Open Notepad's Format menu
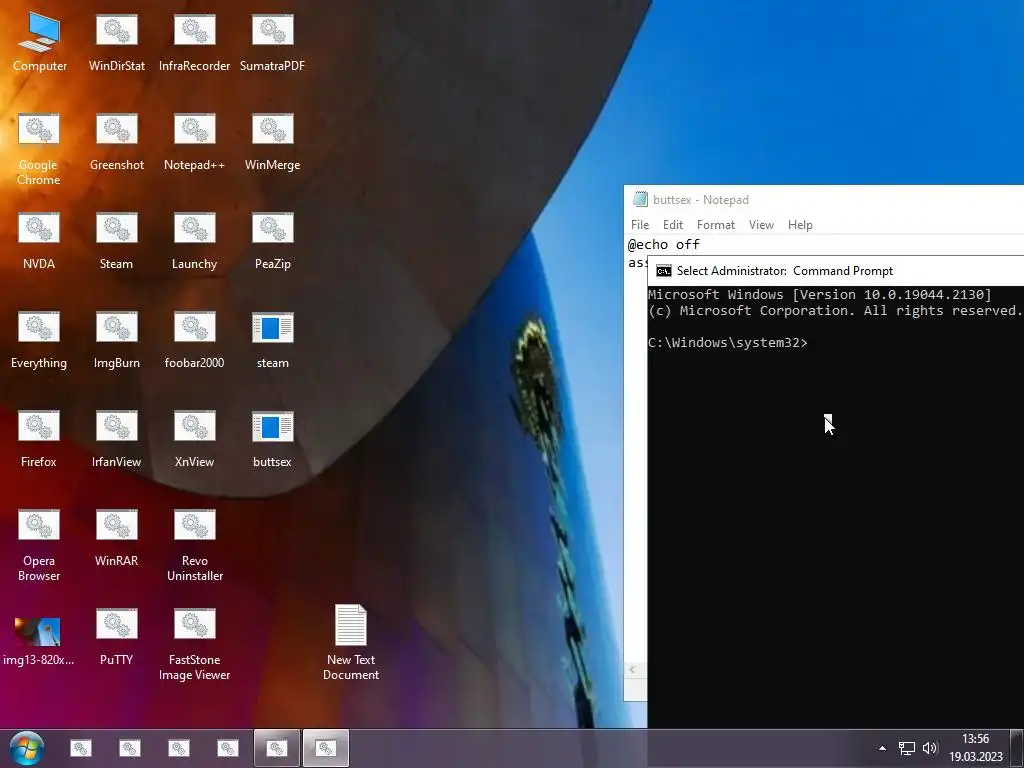 coord(716,225)
